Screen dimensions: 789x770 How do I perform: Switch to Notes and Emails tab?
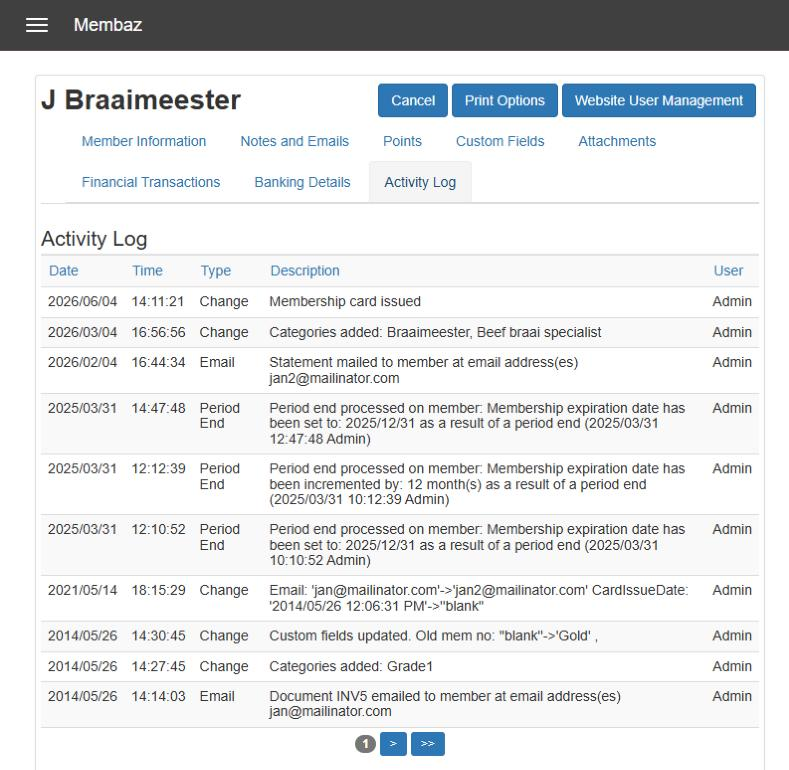tap(294, 141)
